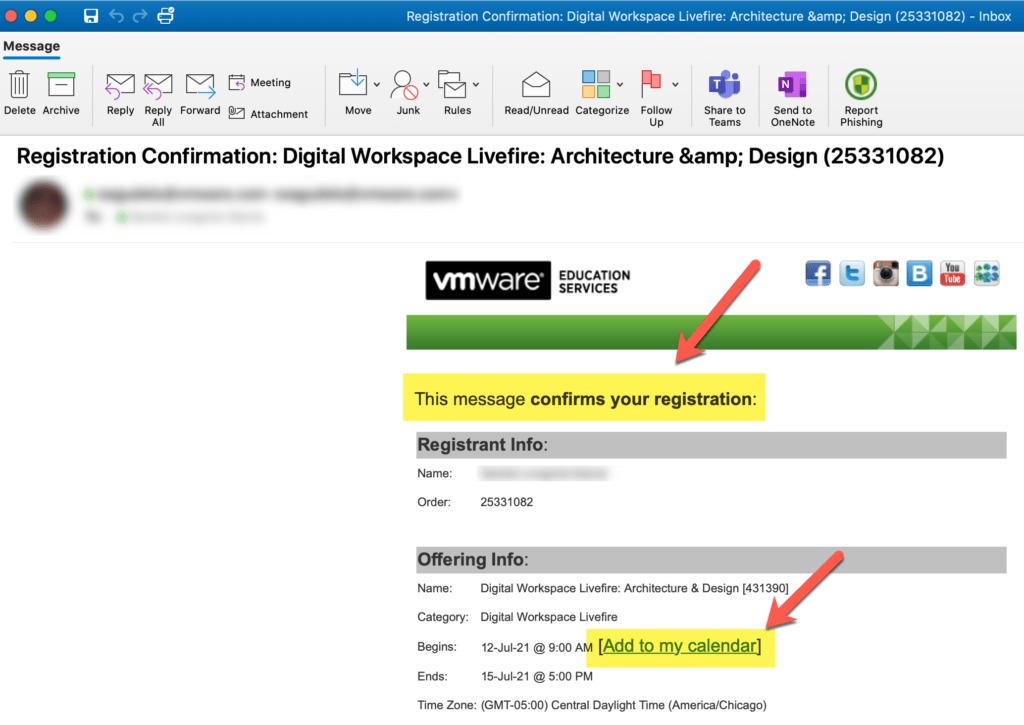The height and width of the screenshot is (725, 1024).
Task: Report Phishing on this email
Action: 861,98
